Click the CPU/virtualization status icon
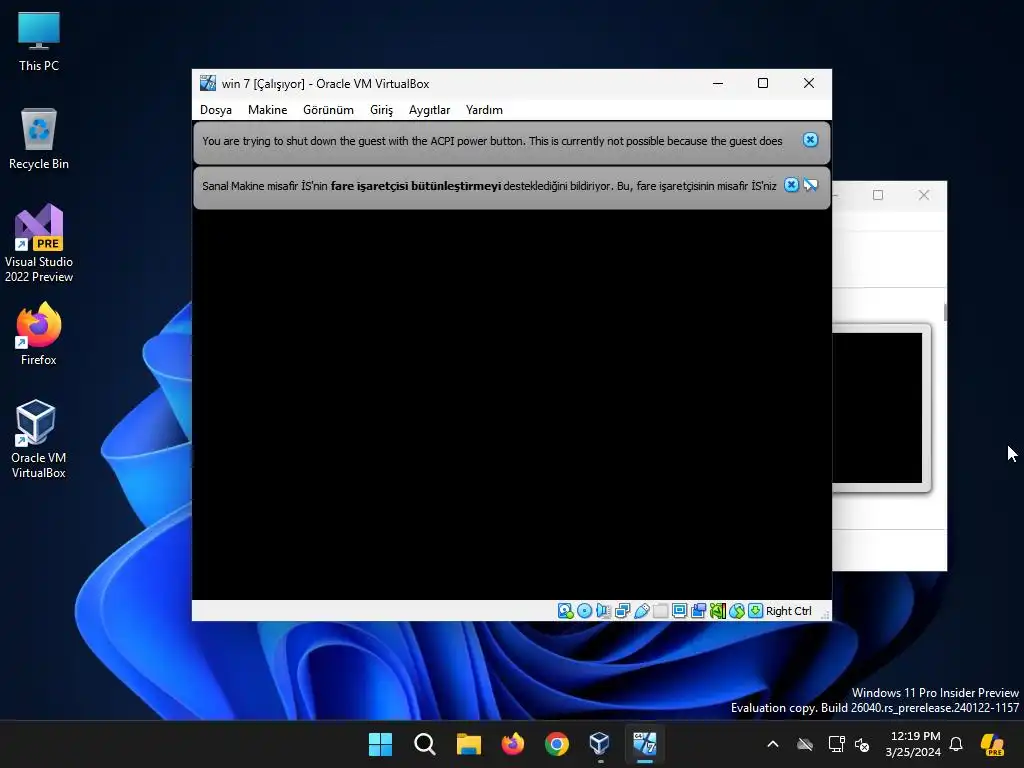 pyautogui.click(x=717, y=611)
